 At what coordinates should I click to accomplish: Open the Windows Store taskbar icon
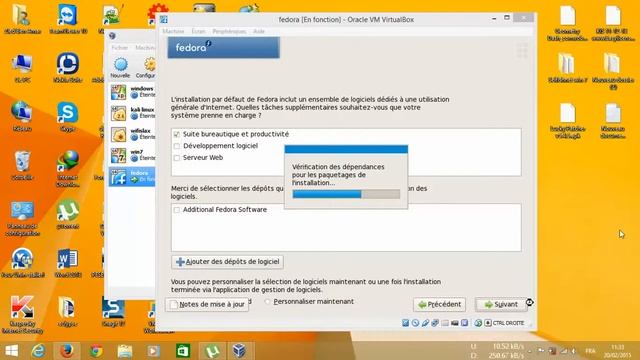(x=182, y=351)
